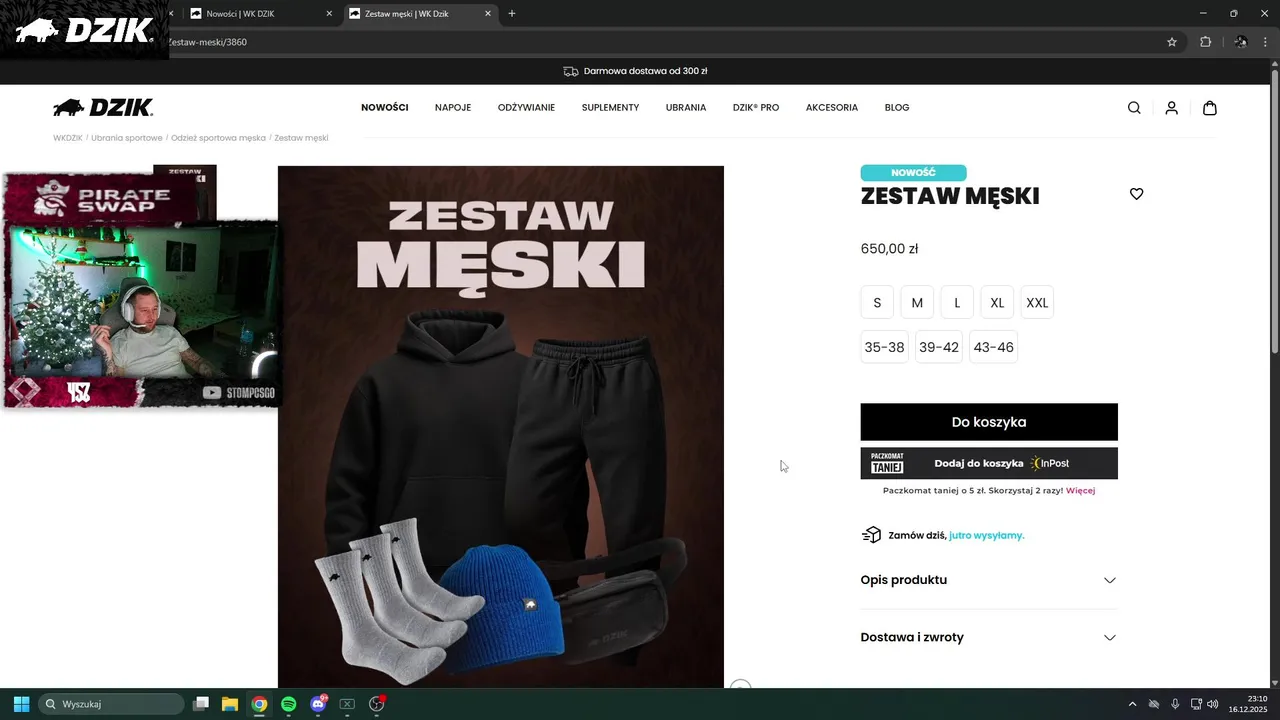Click the Wyszukaj taskbar search field
1280x720 pixels.
(x=111, y=704)
